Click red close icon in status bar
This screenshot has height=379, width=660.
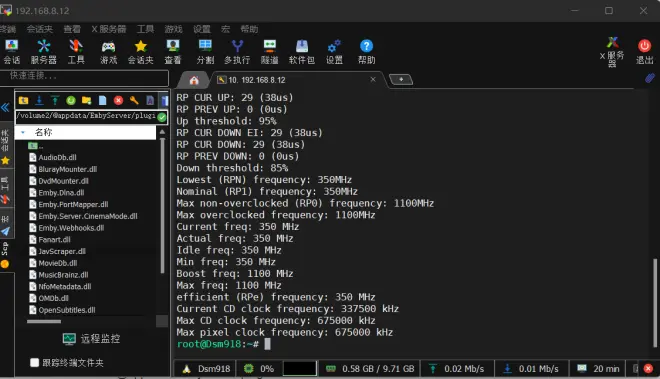[x=648, y=368]
